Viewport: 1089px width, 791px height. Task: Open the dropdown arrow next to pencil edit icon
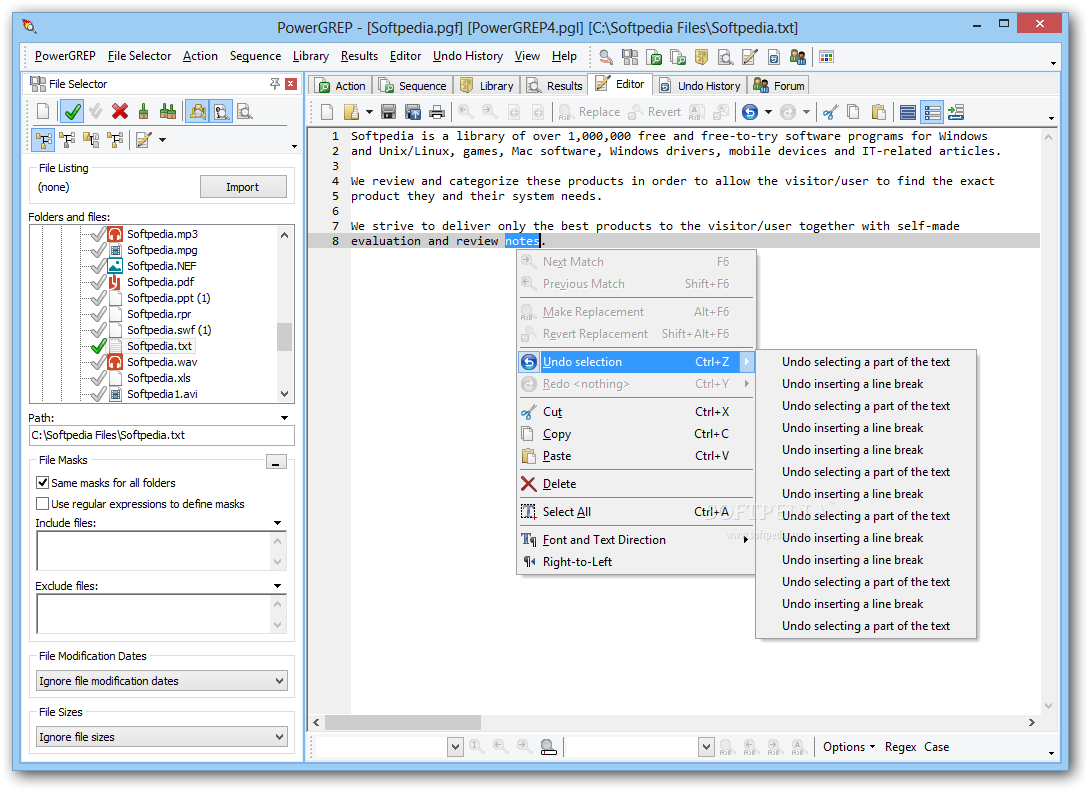163,140
